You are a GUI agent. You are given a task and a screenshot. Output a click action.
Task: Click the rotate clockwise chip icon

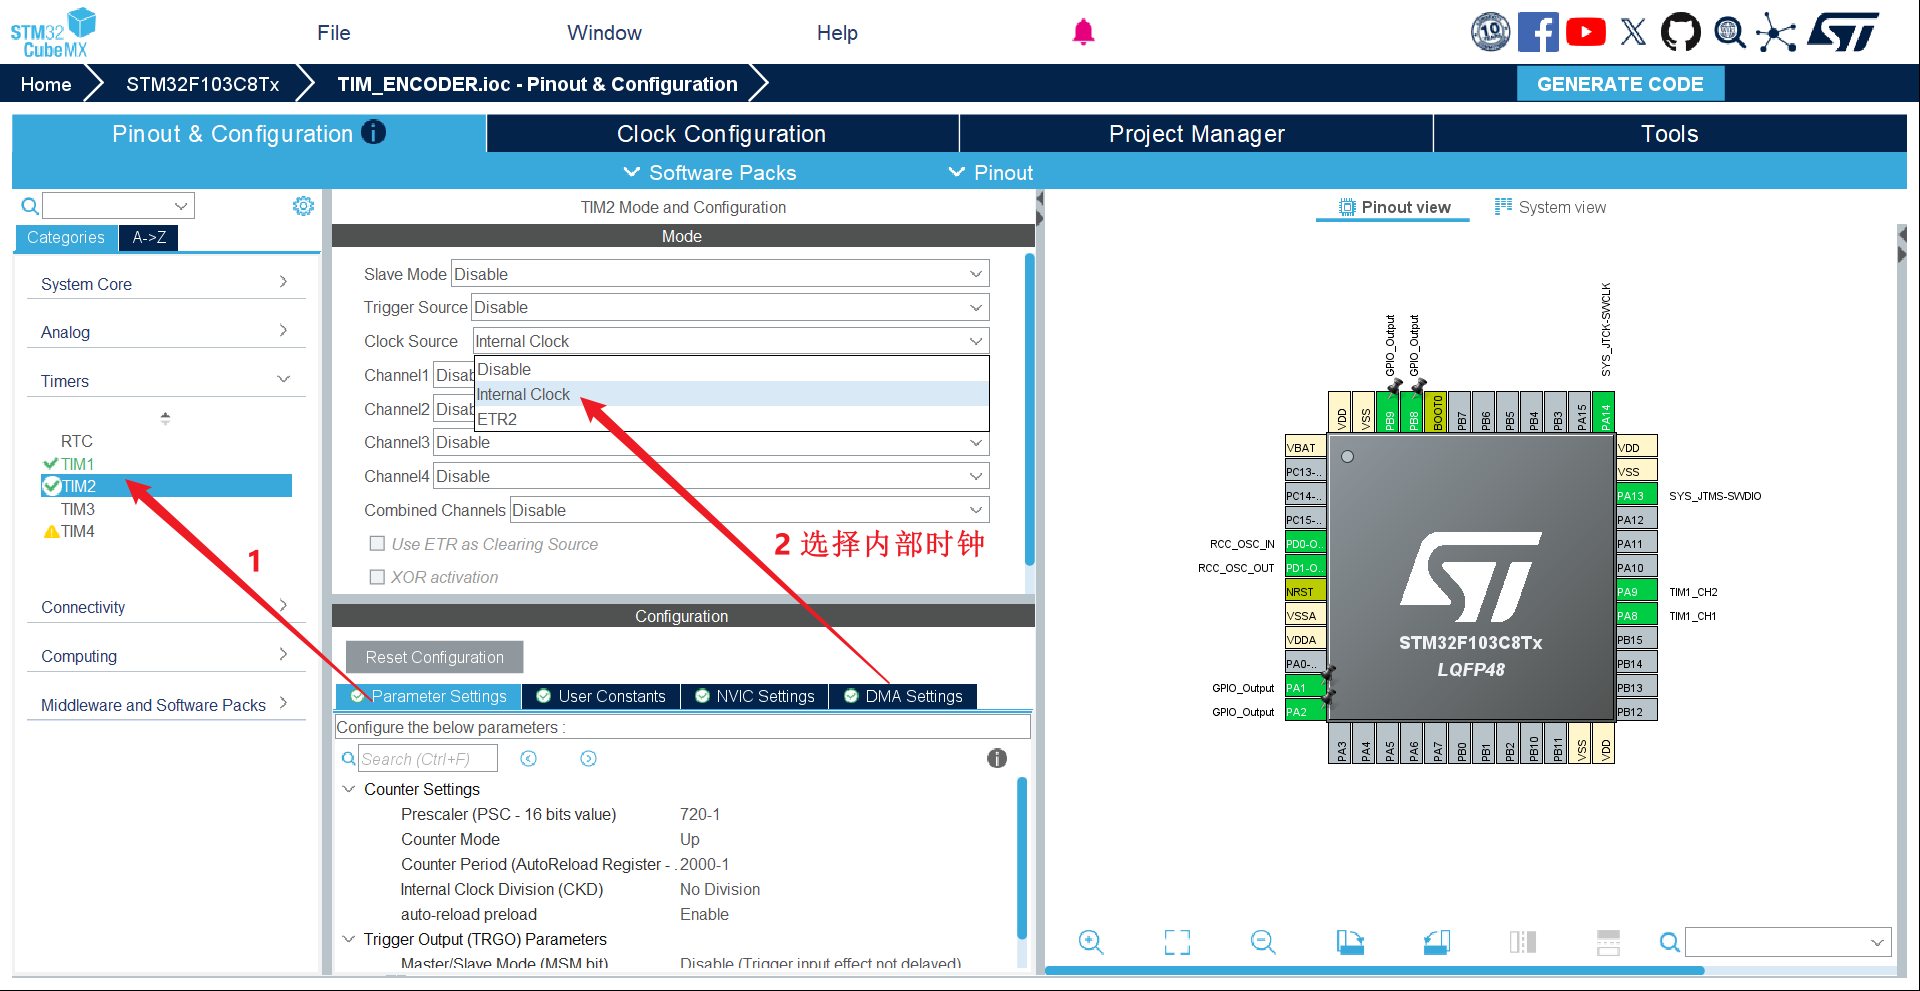[1350, 942]
